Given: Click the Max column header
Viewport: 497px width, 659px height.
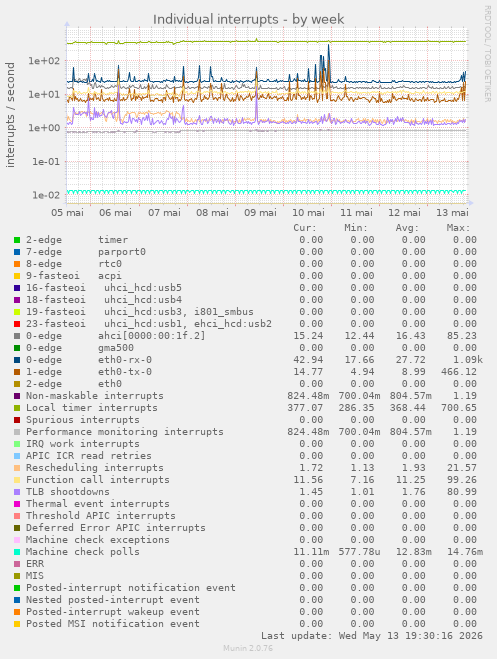Looking at the screenshot, I should click(458, 228).
